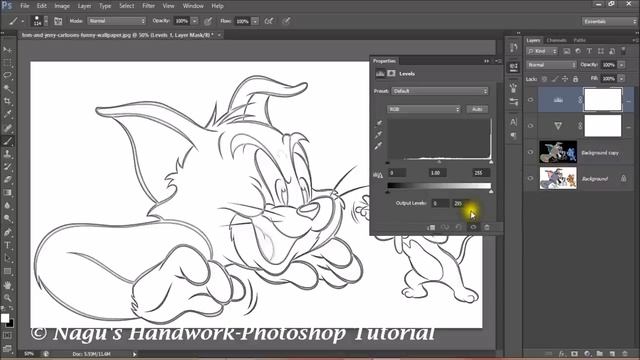Open the layer Opacity dropdown arrow
The height and width of the screenshot is (360, 640).
[x=621, y=65]
